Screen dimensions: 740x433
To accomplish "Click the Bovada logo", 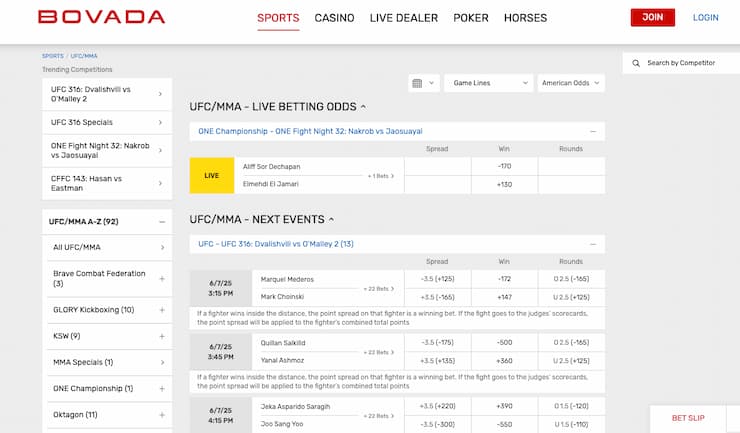I will click(101, 17).
